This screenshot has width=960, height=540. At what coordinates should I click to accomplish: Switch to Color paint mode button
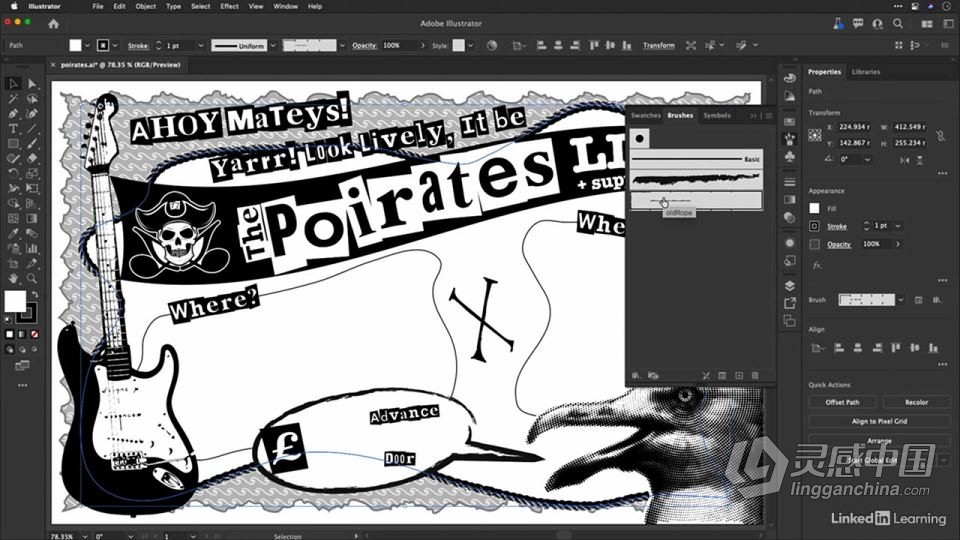pos(9,334)
